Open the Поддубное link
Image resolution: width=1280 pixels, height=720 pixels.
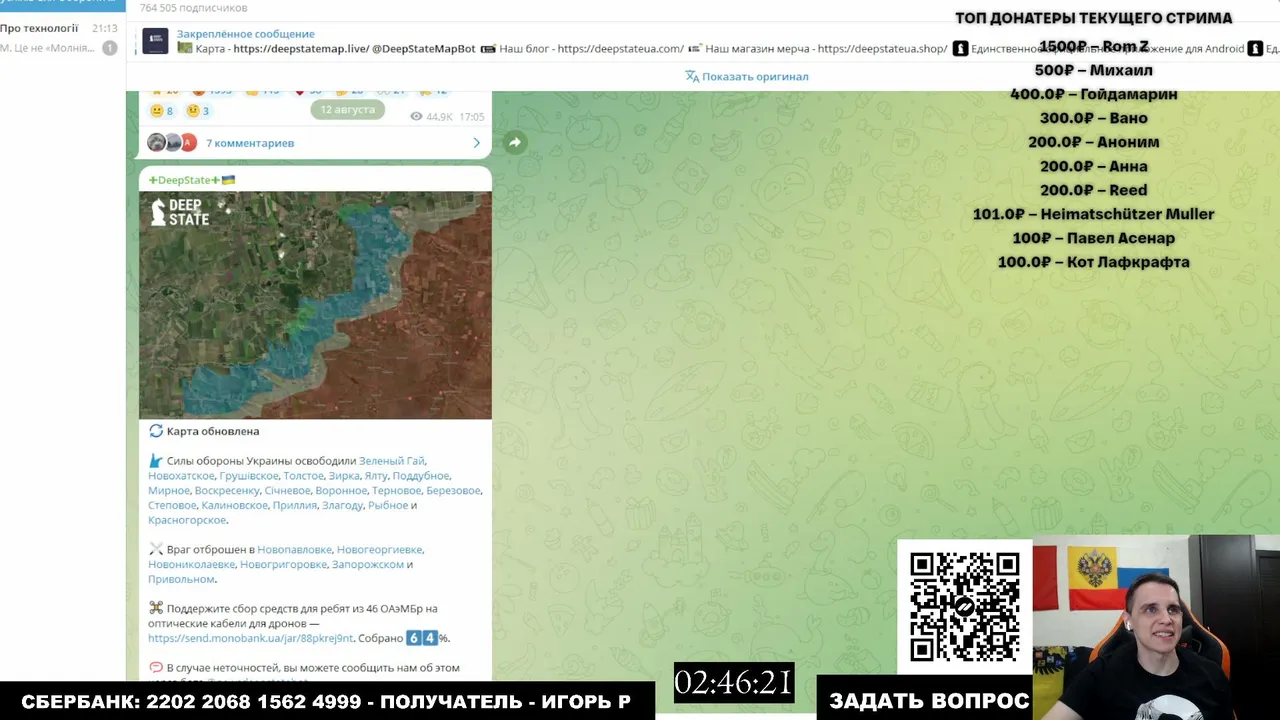tap(421, 476)
